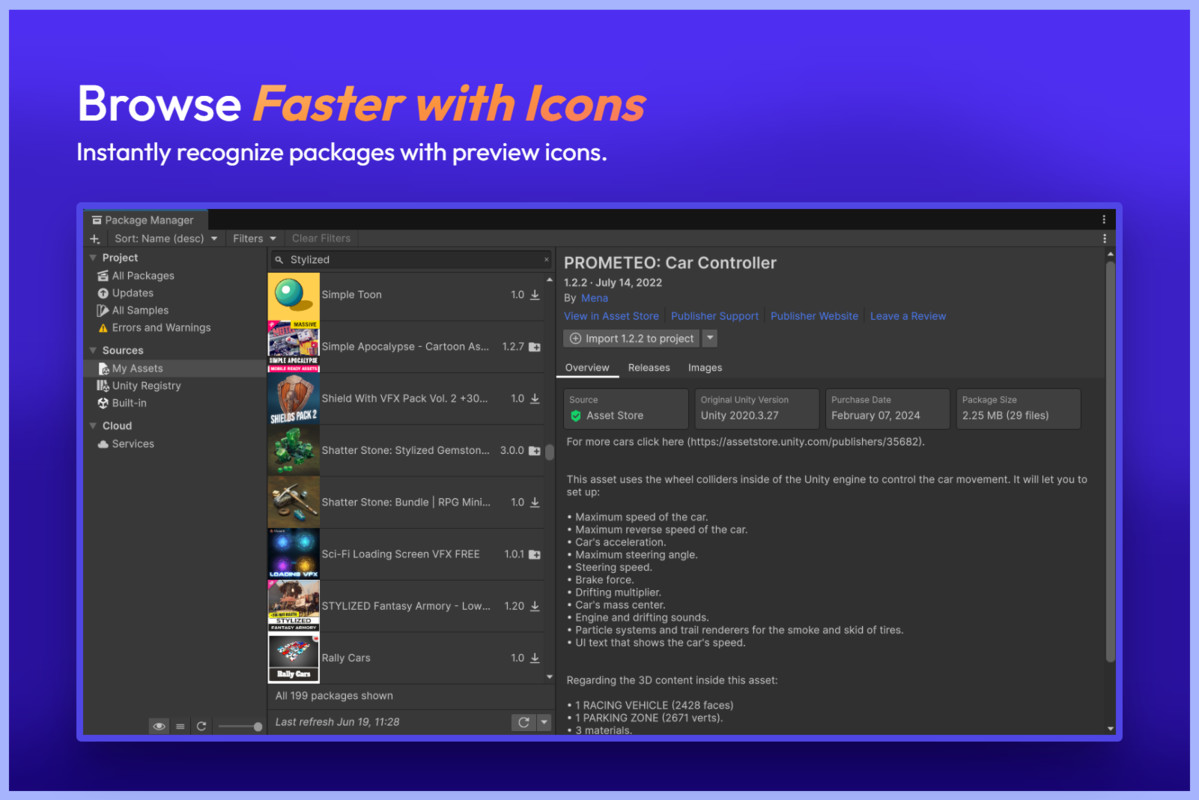Viewport: 1199px width, 800px height.
Task: Collapse the Cloud section
Action: 93,426
